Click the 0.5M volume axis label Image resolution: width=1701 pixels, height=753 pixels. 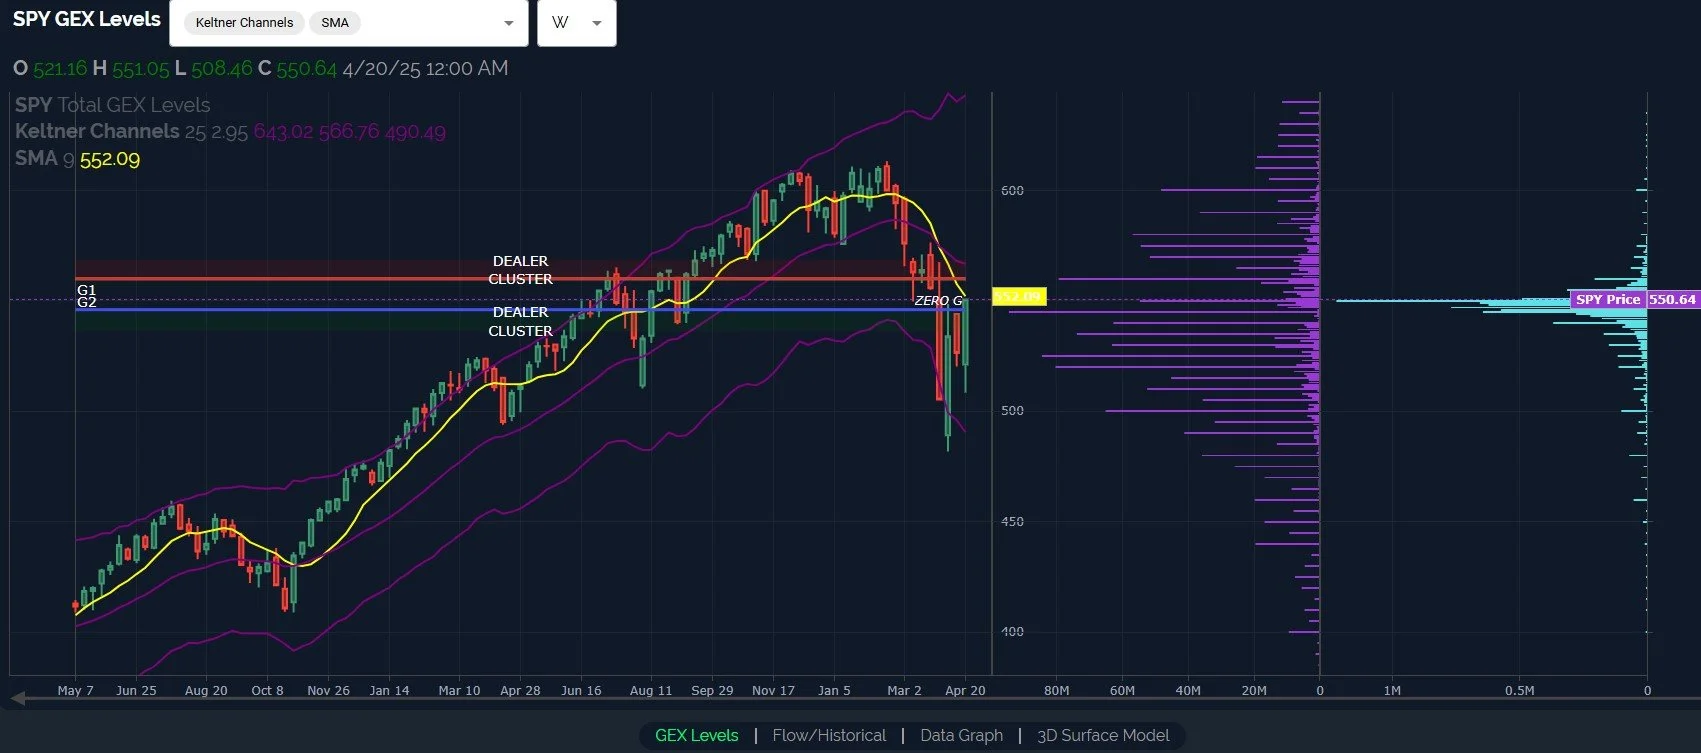click(x=1519, y=690)
